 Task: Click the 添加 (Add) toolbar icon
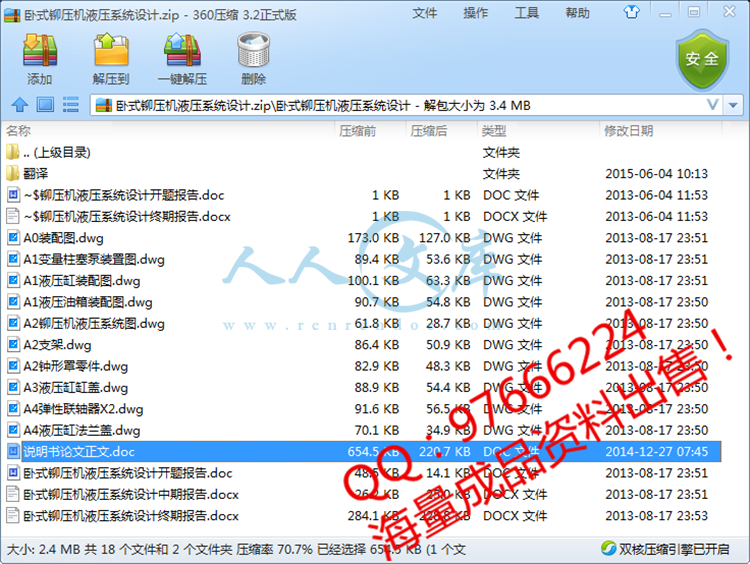tap(40, 50)
